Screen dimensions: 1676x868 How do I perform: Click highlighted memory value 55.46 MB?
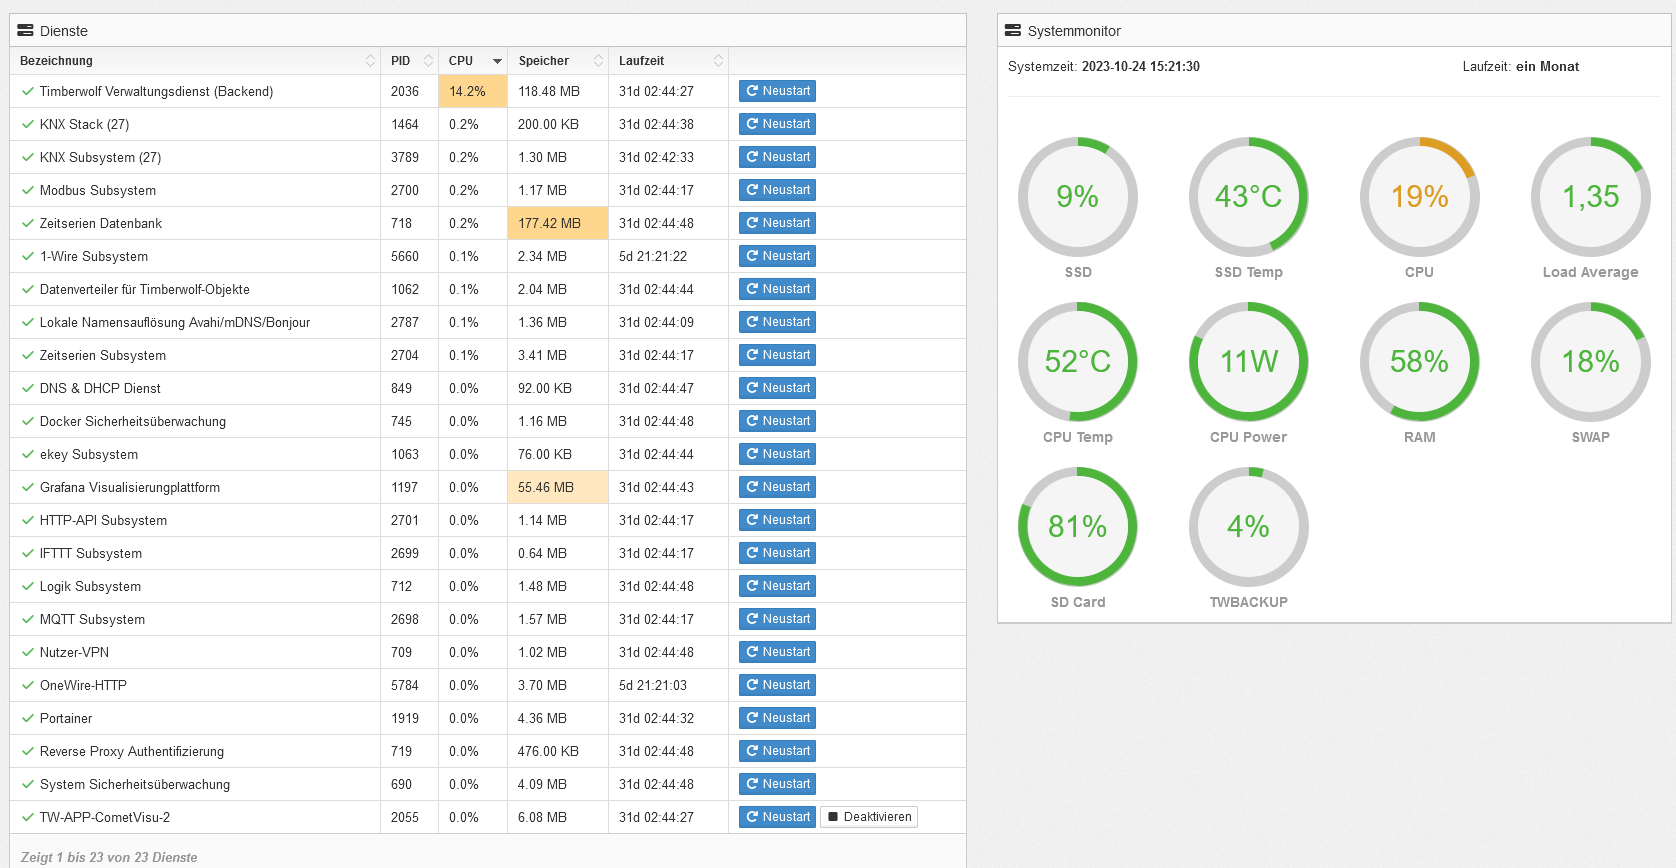tap(558, 487)
